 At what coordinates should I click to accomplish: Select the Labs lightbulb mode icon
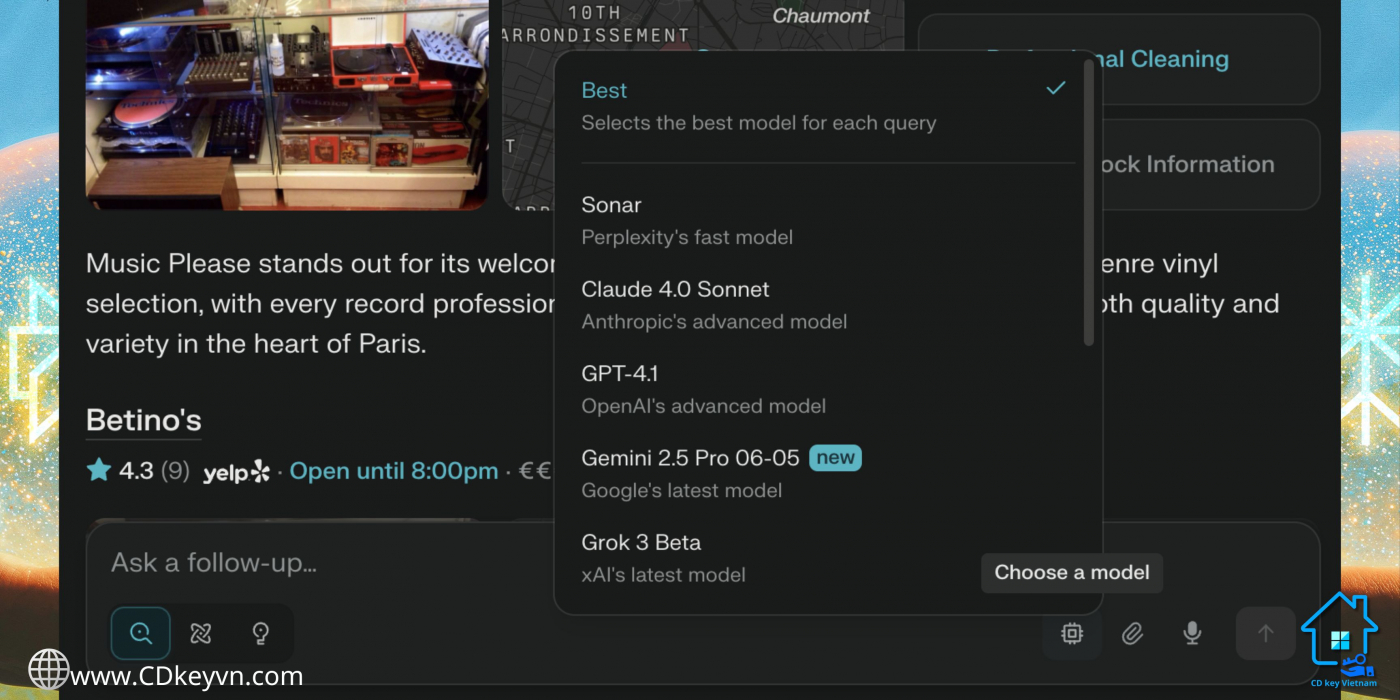pyautogui.click(x=261, y=633)
